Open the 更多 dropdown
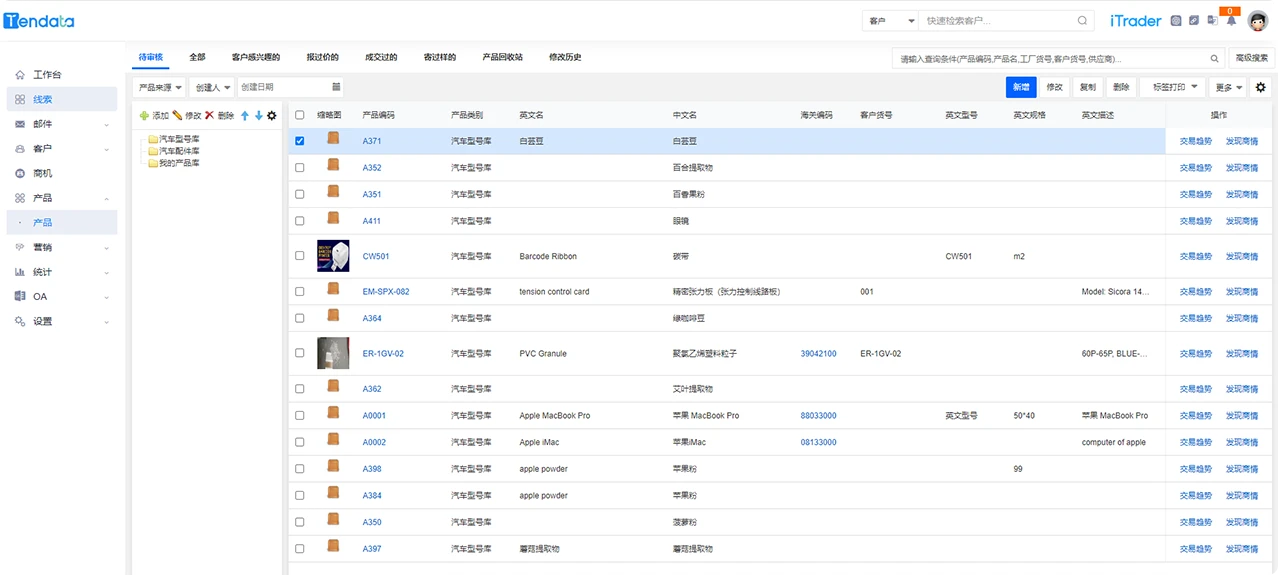The image size is (1278, 575). pyautogui.click(x=1228, y=88)
